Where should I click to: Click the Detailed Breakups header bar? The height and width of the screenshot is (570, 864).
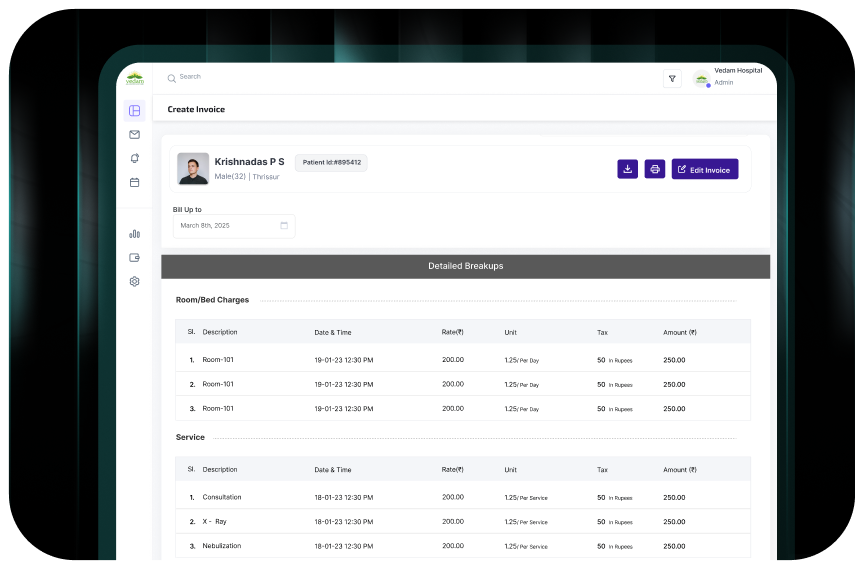[465, 266]
